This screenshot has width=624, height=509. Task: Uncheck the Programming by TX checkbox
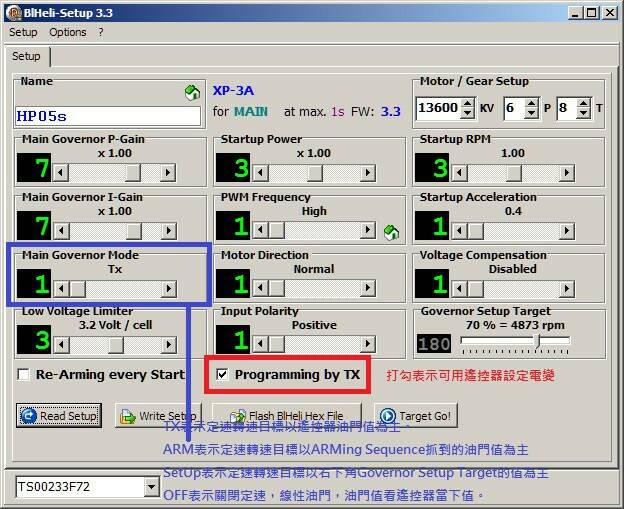click(x=223, y=375)
